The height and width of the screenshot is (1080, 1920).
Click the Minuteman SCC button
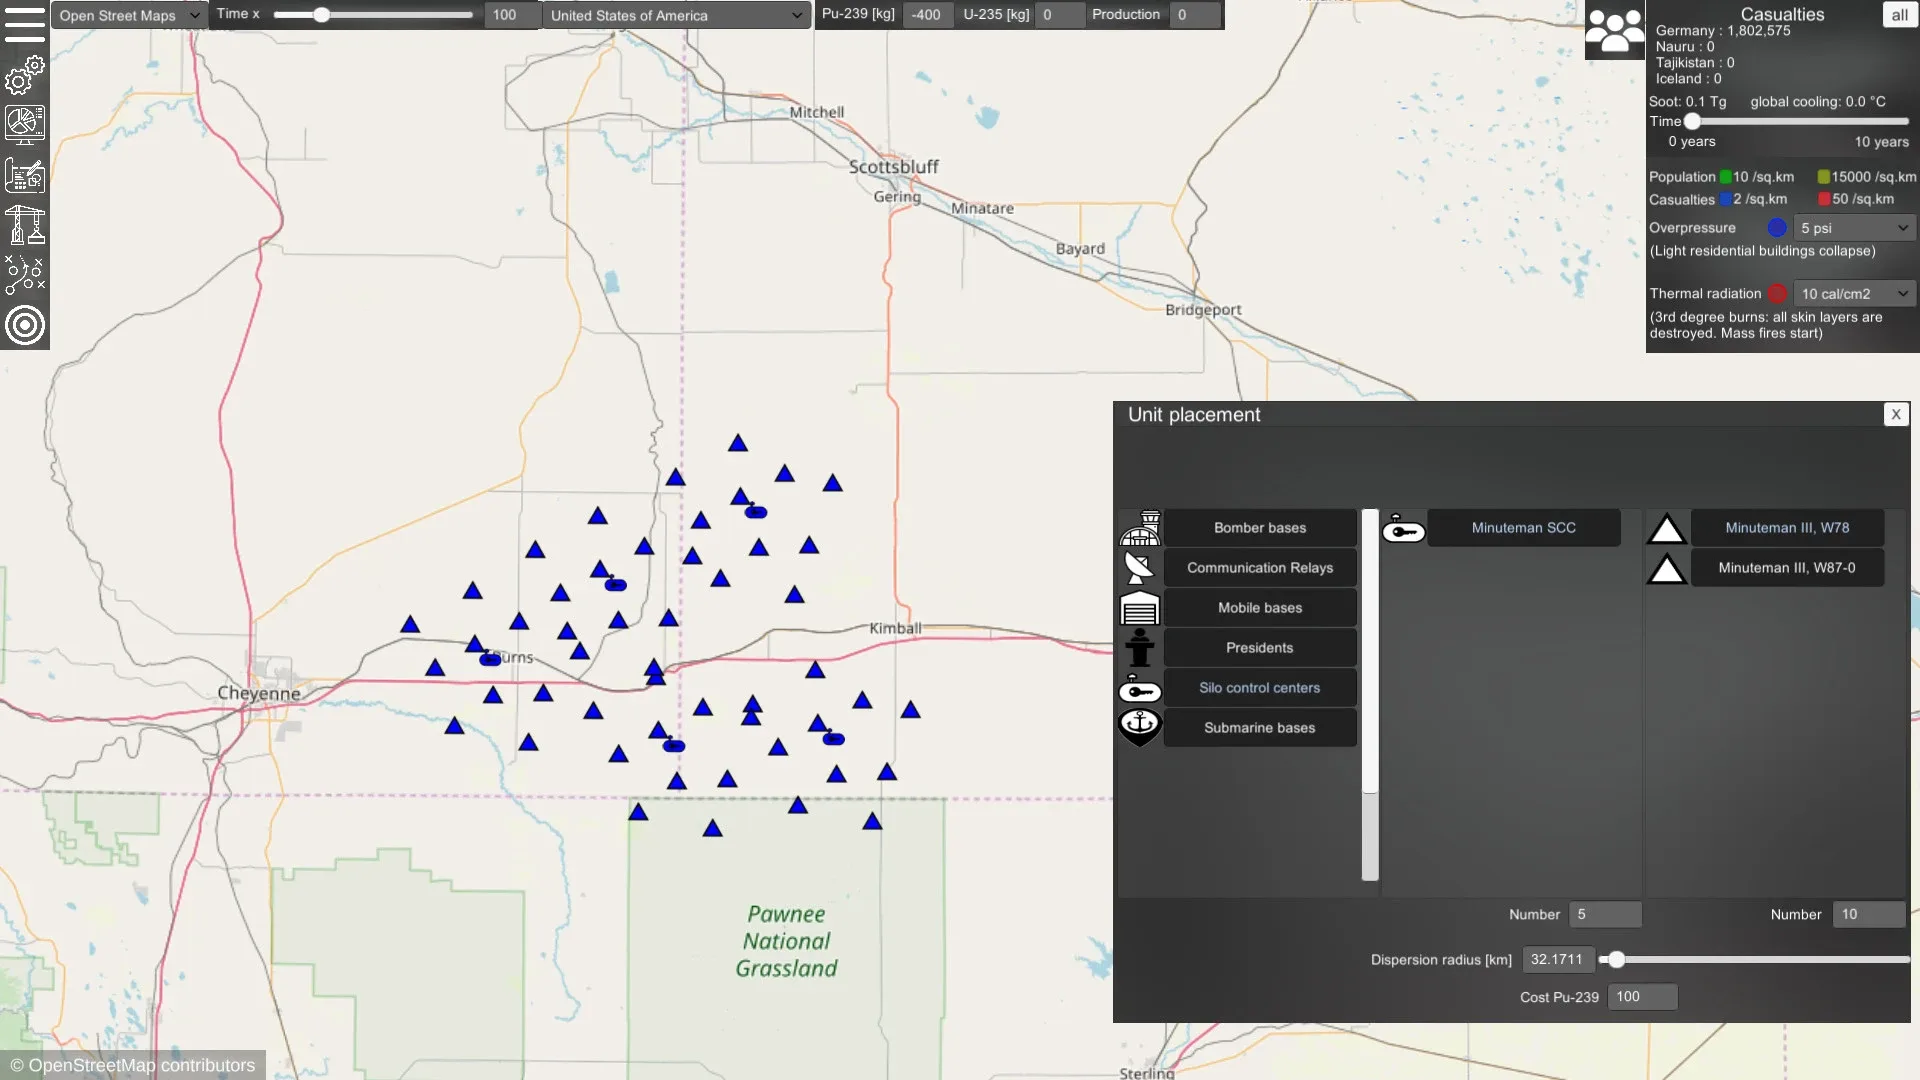tap(1523, 528)
